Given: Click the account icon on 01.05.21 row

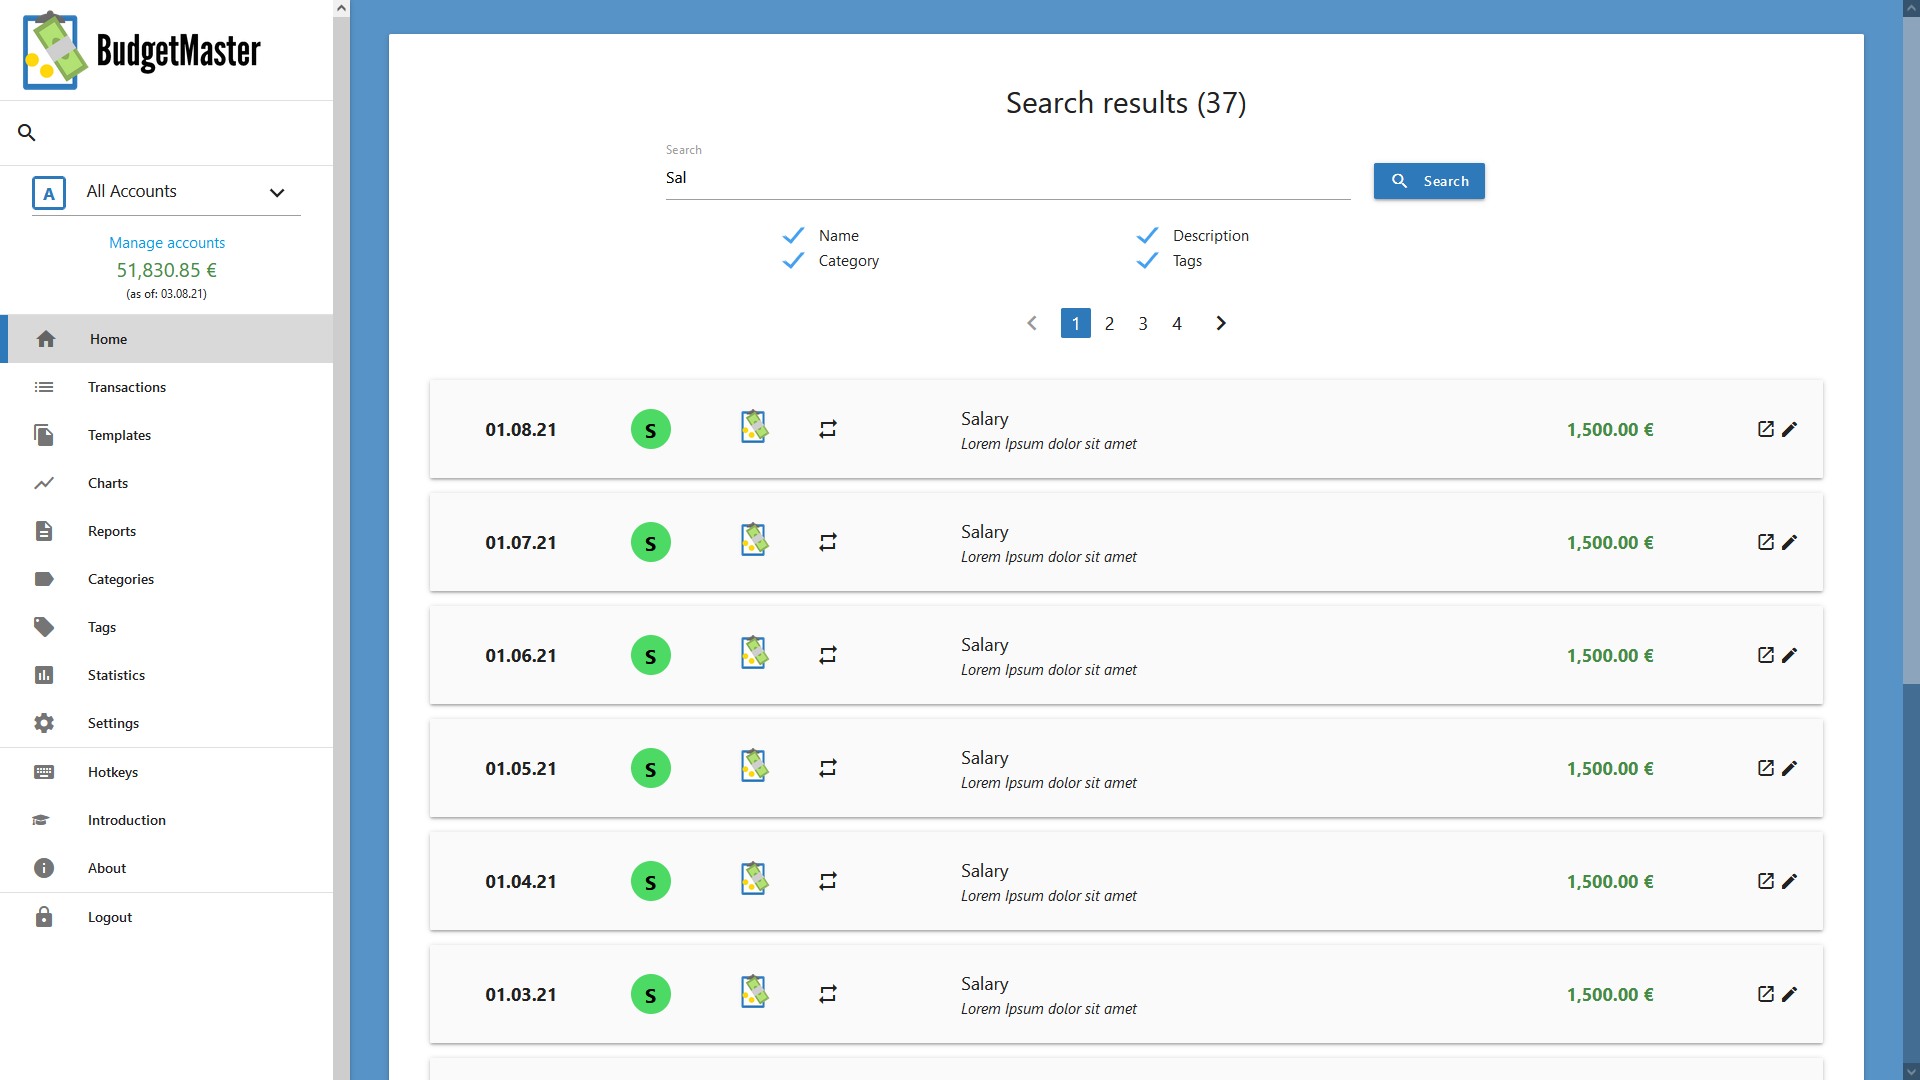Looking at the screenshot, I should (754, 766).
